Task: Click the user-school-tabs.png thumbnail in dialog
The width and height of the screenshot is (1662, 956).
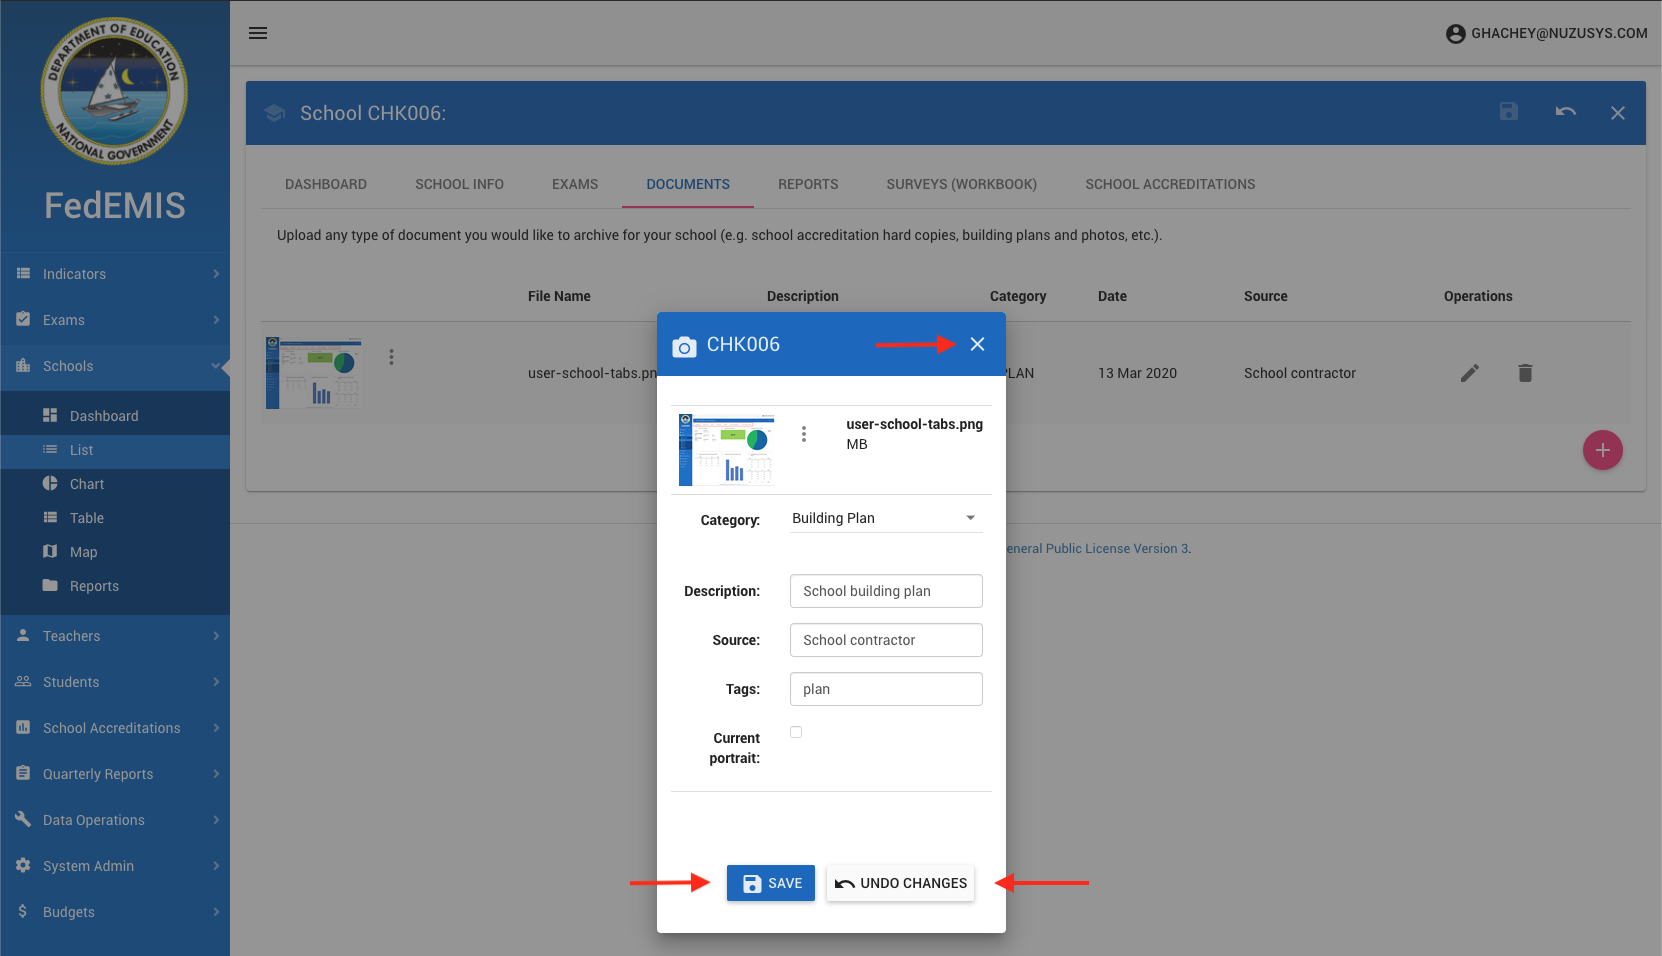Action: click(x=727, y=449)
